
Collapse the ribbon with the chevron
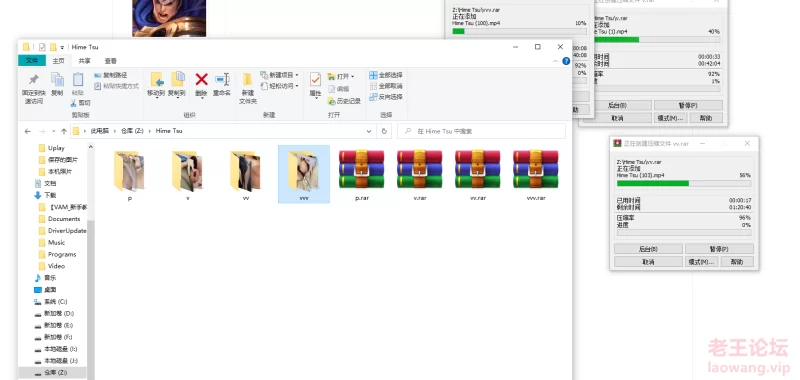(556, 61)
